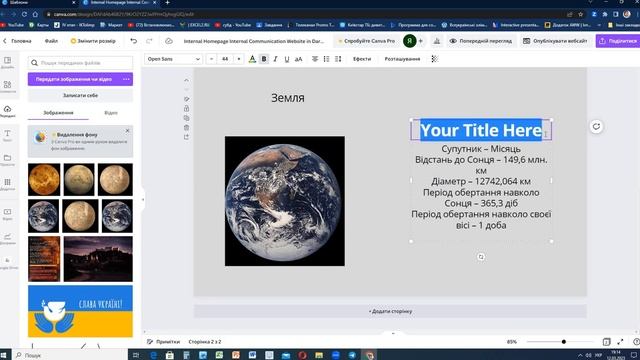Switch to the Зображення tab
This screenshot has width=640, height=360.
58,113
